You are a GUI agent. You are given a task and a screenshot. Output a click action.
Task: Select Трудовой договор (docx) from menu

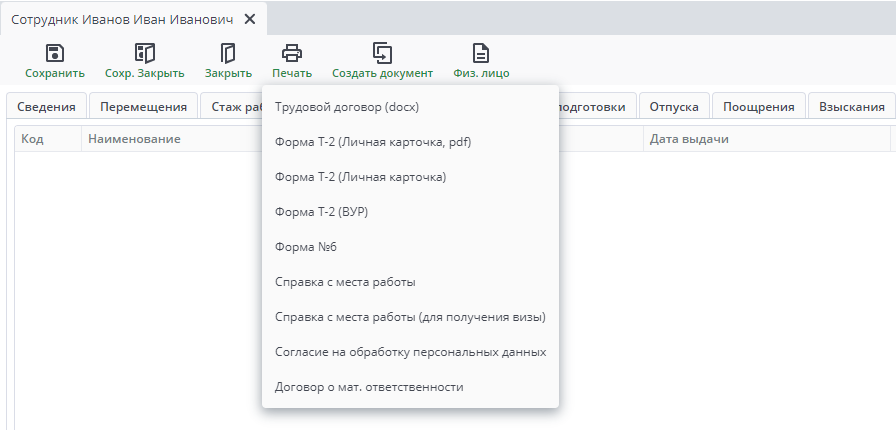[346, 107]
